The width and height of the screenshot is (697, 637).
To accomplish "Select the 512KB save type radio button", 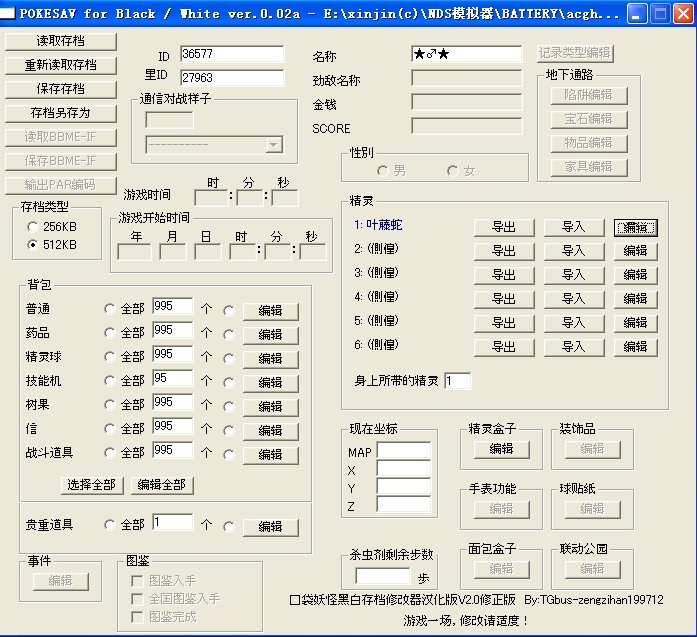I will tap(32, 244).
